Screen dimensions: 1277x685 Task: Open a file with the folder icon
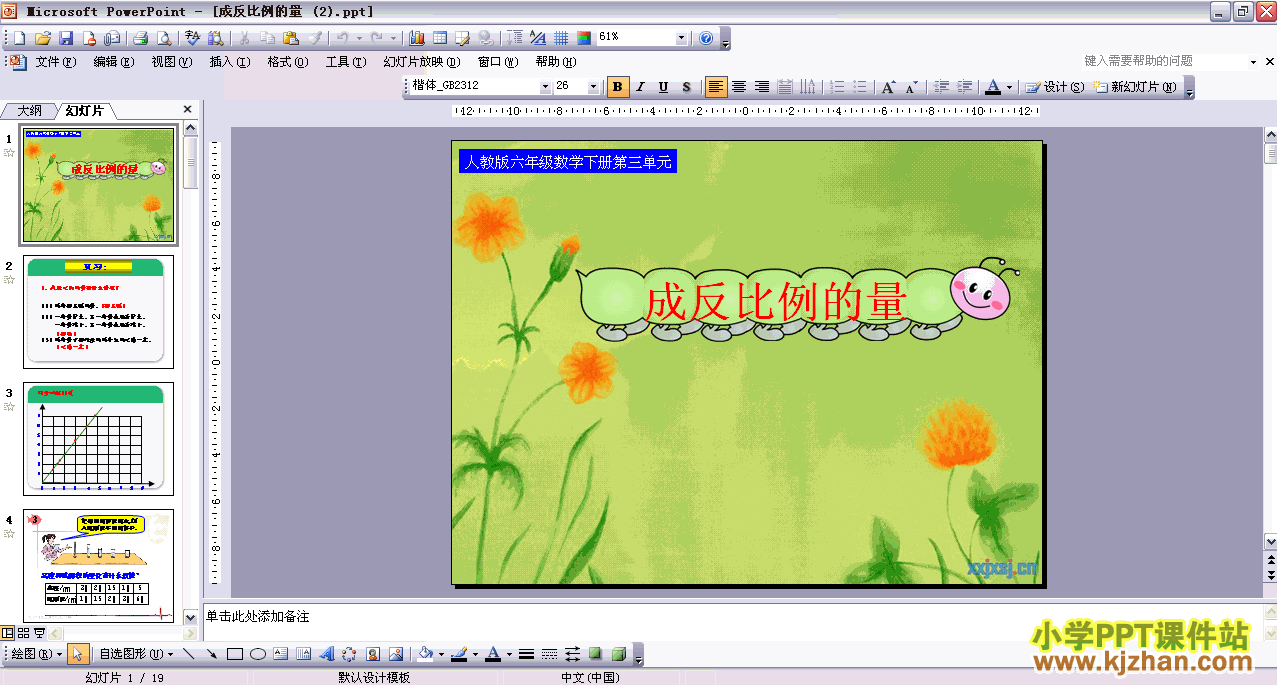pos(42,38)
